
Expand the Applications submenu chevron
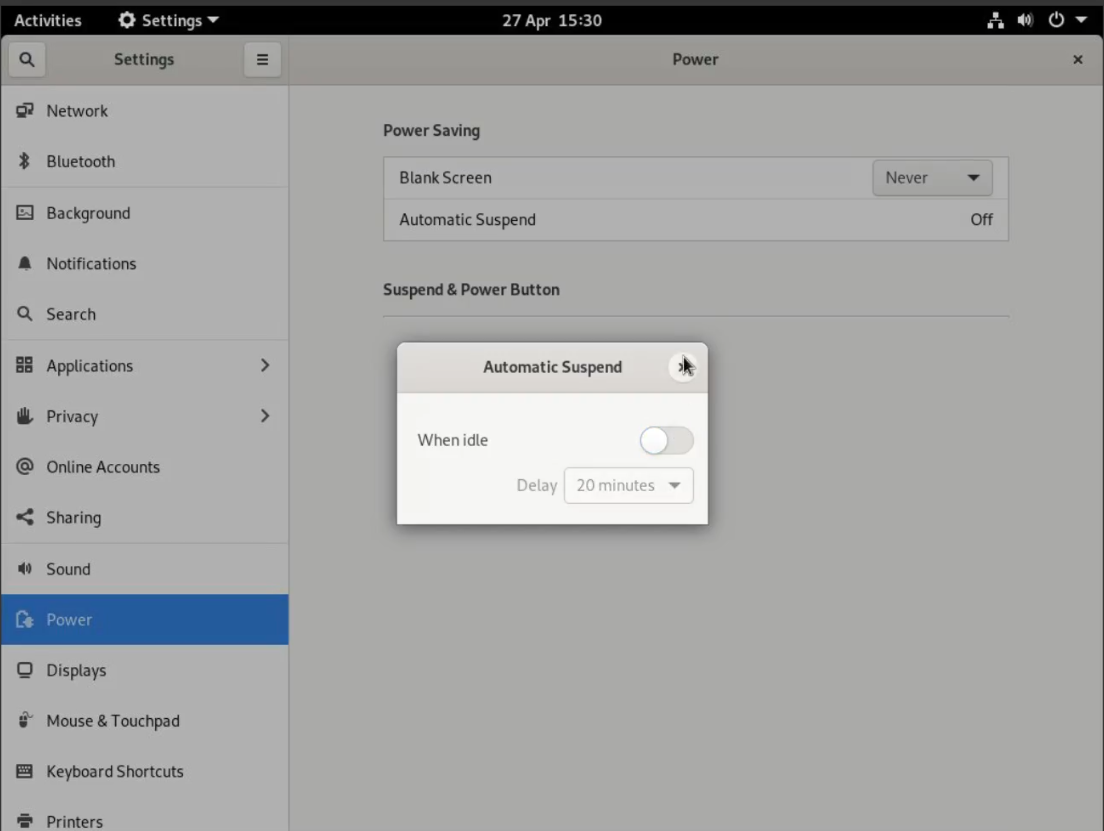[x=265, y=366]
